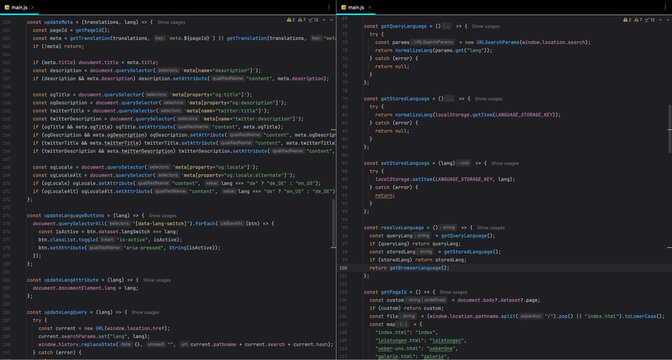Click the JS file icon in left main.js tab
The width and height of the screenshot is (672, 360).
pyautogui.click(x=7, y=7)
